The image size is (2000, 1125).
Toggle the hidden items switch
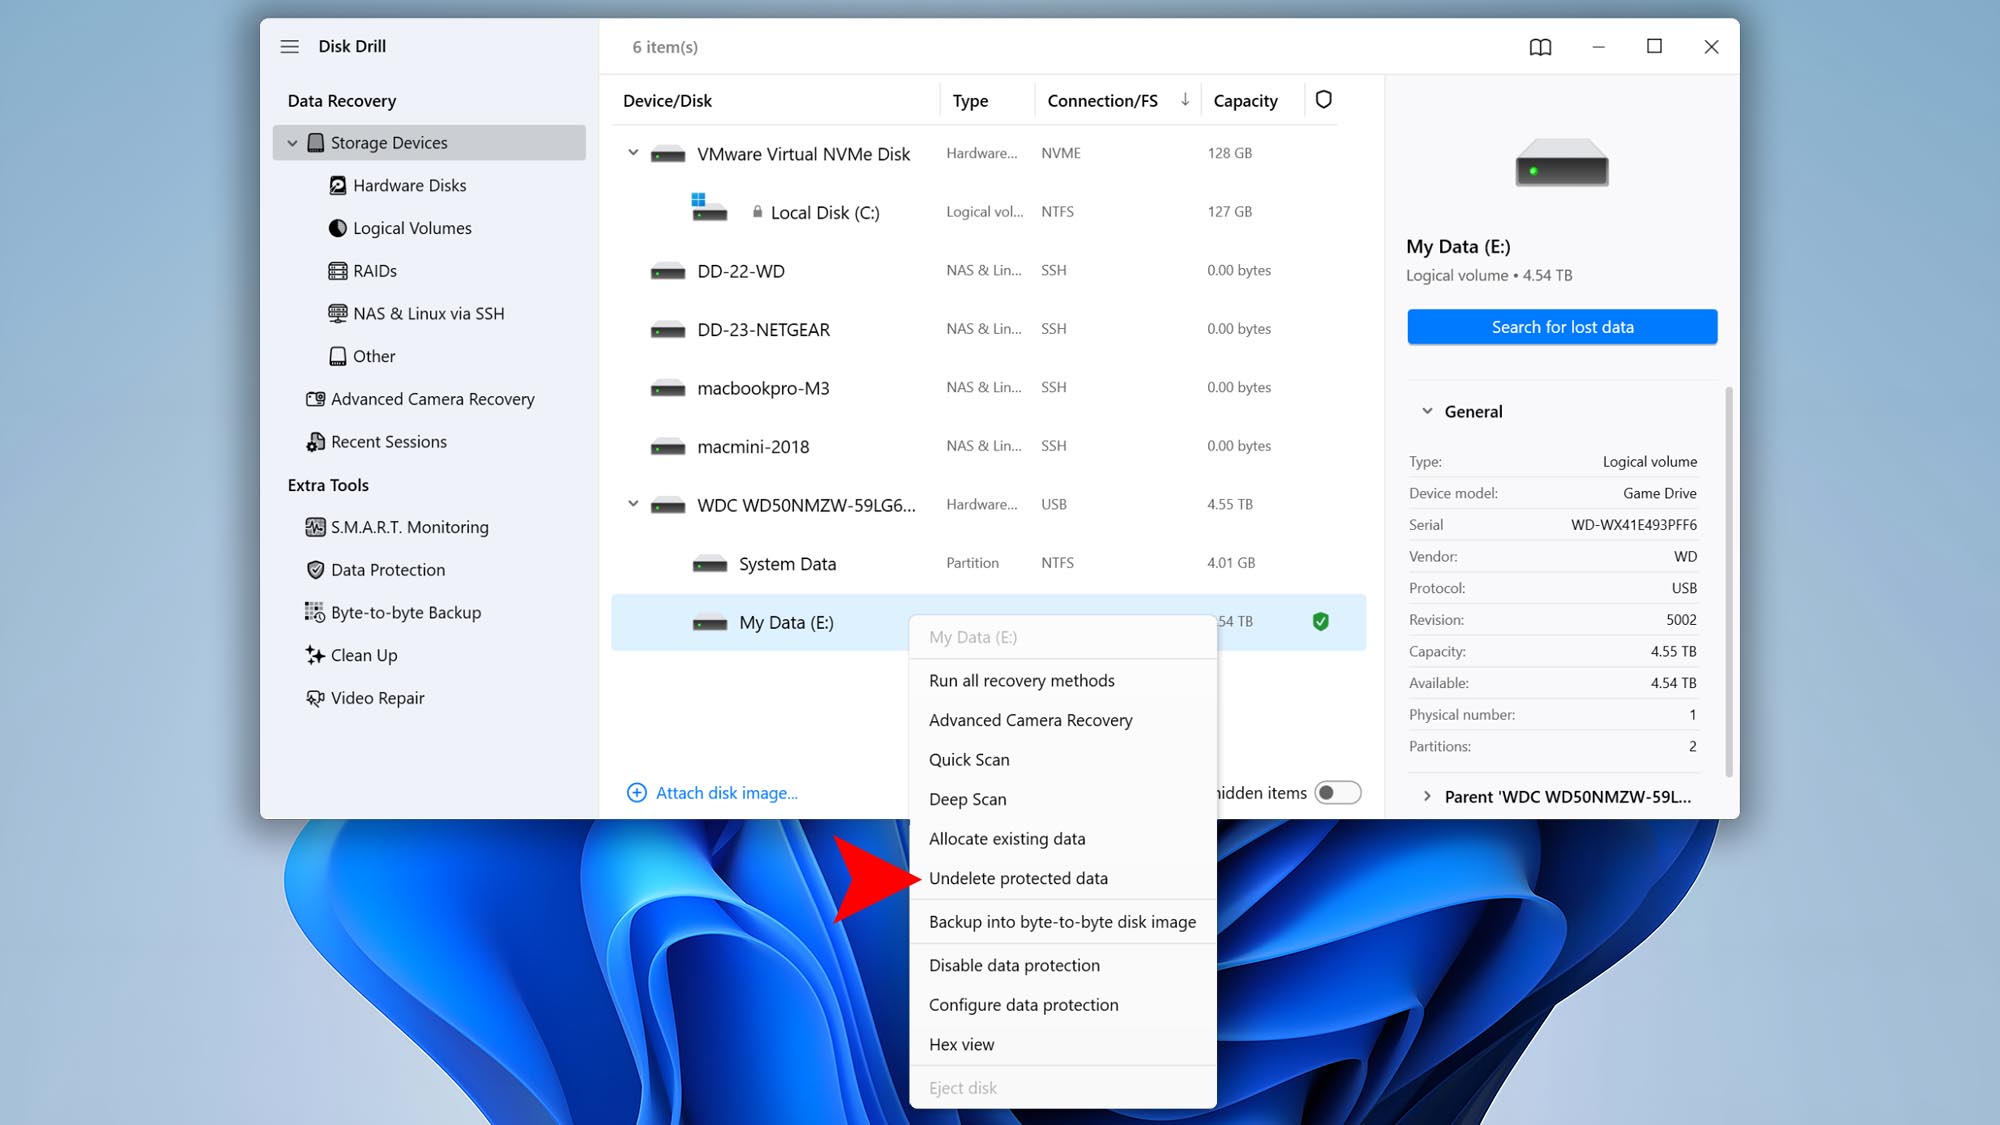tap(1337, 793)
